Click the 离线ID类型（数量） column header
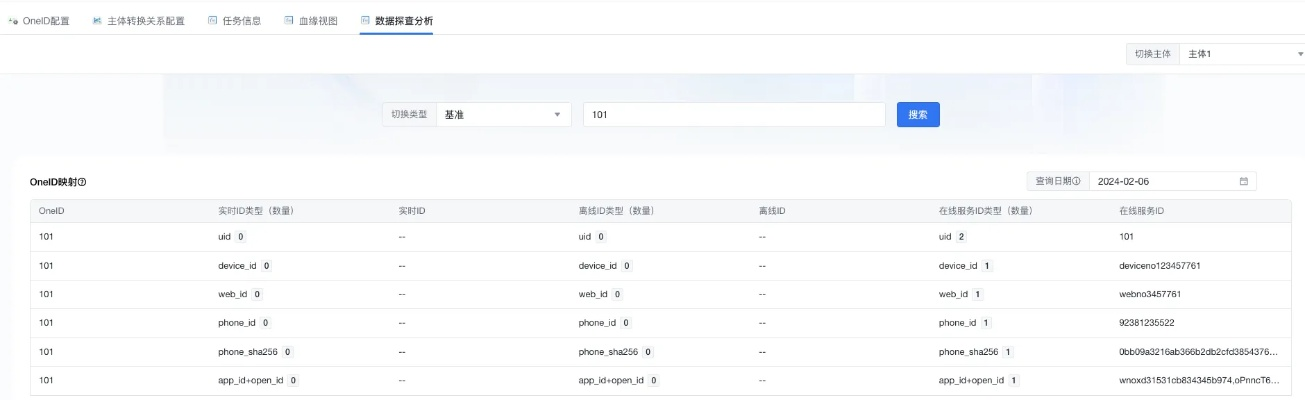Viewport: 1305px width, 400px height. (616, 211)
